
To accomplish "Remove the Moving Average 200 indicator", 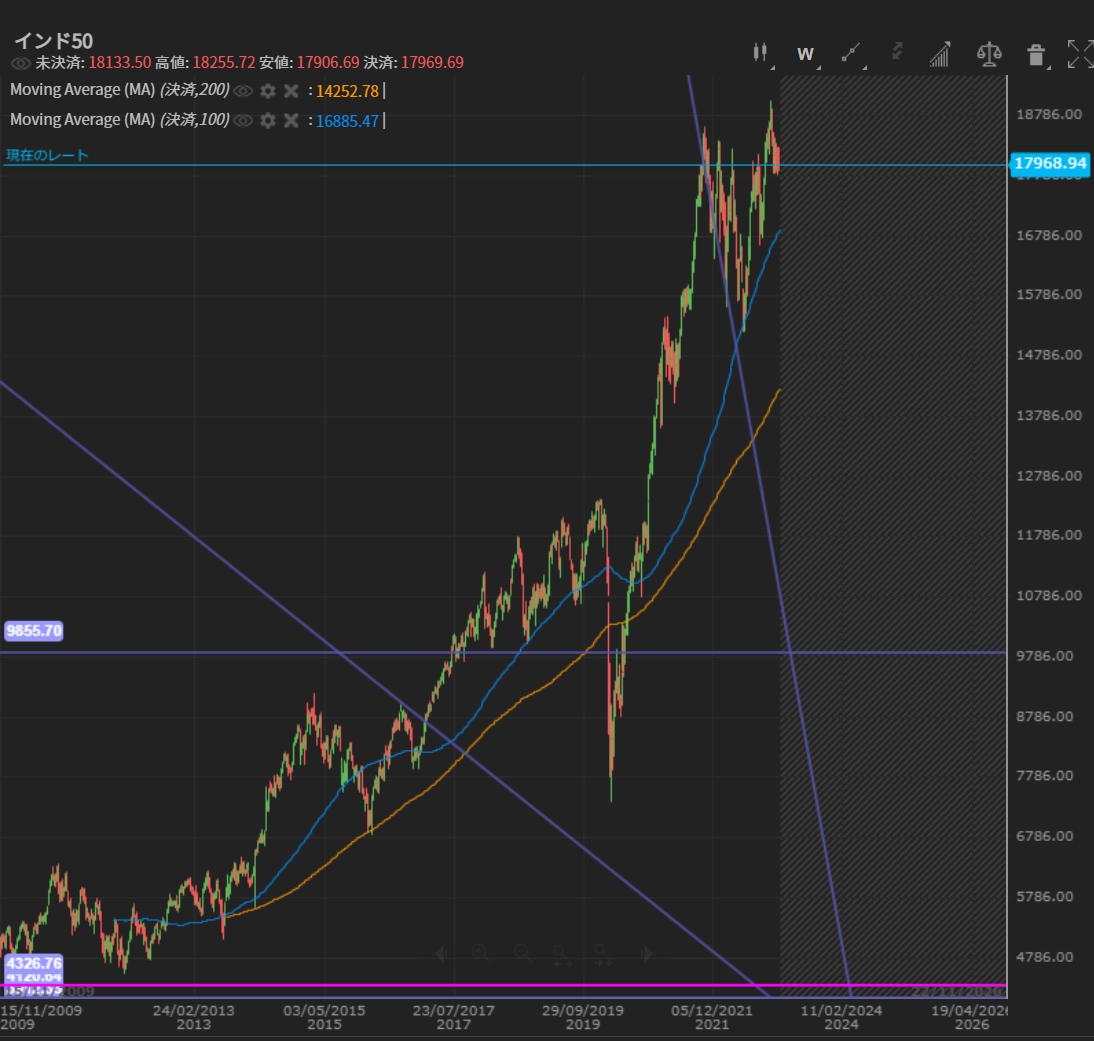I will [291, 91].
